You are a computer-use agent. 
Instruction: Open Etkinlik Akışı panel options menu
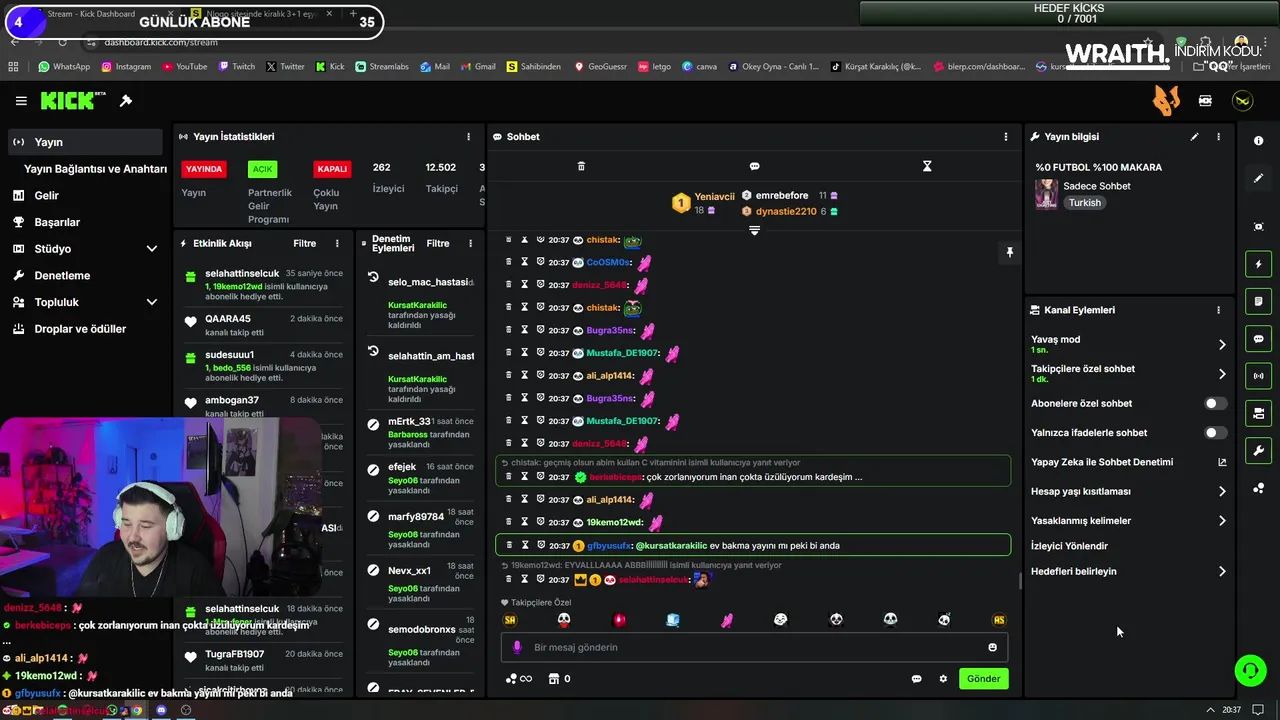tap(337, 243)
